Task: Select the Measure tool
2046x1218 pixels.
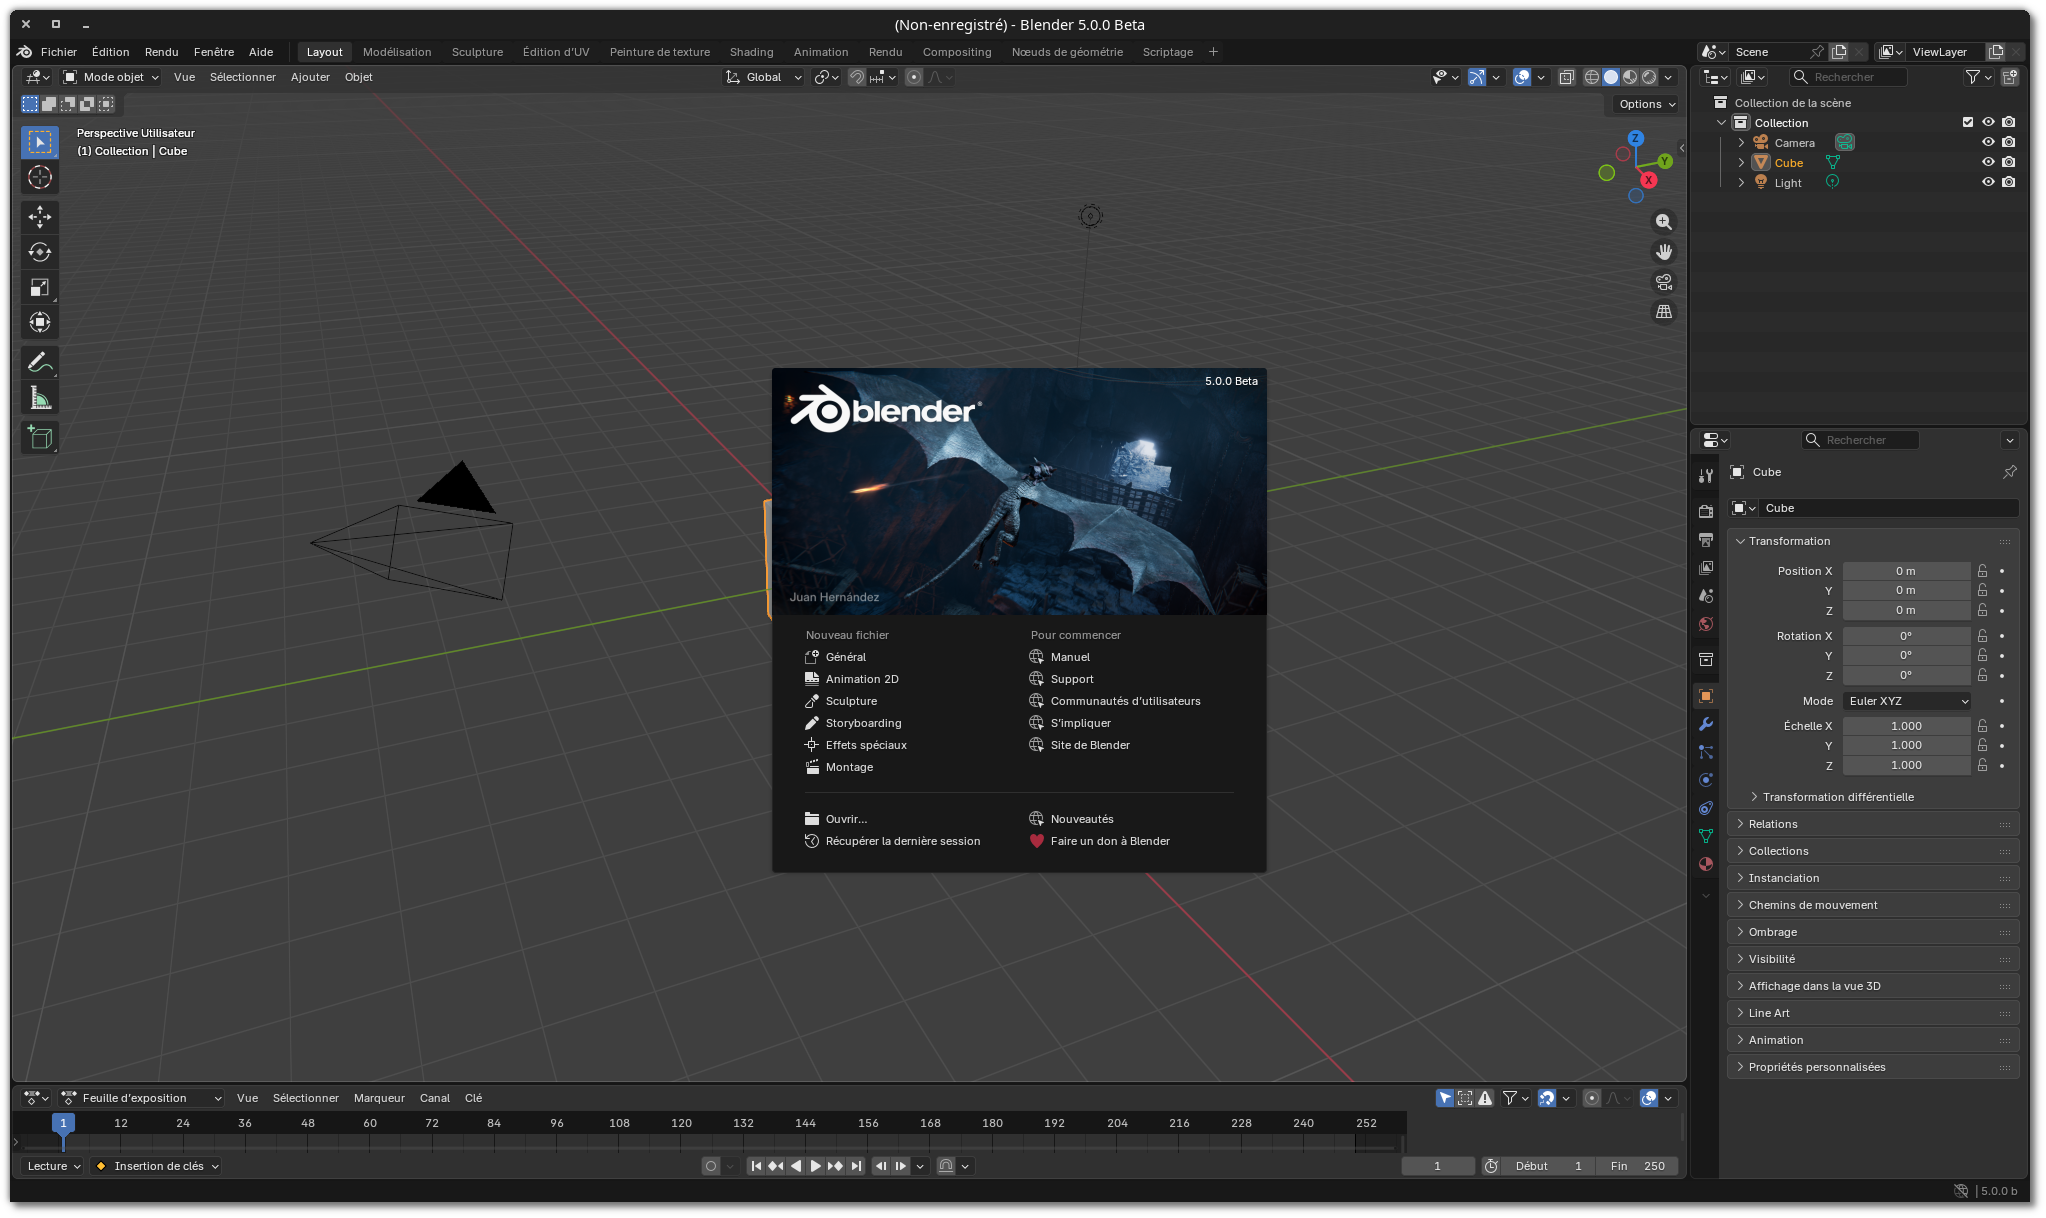Action: coord(40,399)
